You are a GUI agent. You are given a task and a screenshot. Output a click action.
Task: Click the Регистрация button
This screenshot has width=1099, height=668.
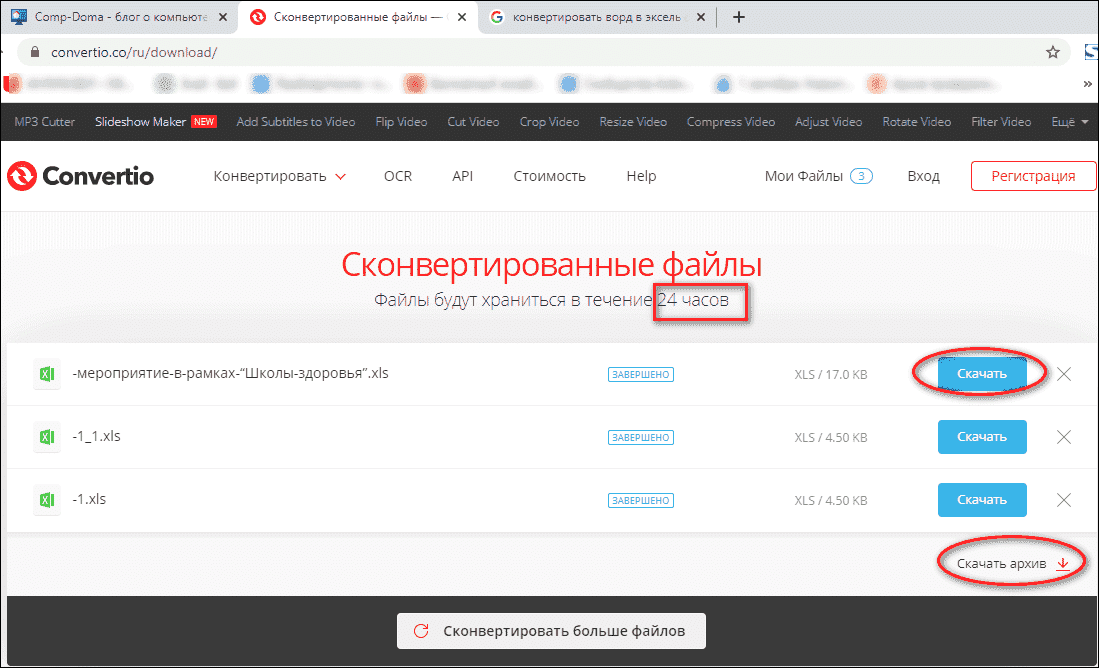[1033, 175]
